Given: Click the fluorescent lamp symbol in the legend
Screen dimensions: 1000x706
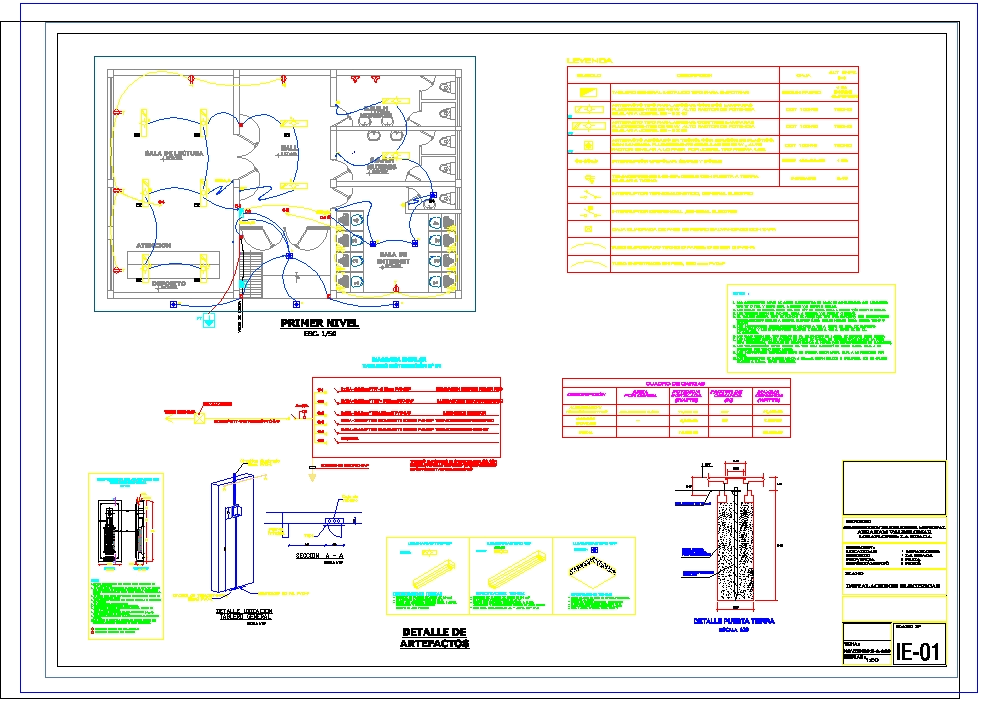Looking at the screenshot, I should 588,110.
